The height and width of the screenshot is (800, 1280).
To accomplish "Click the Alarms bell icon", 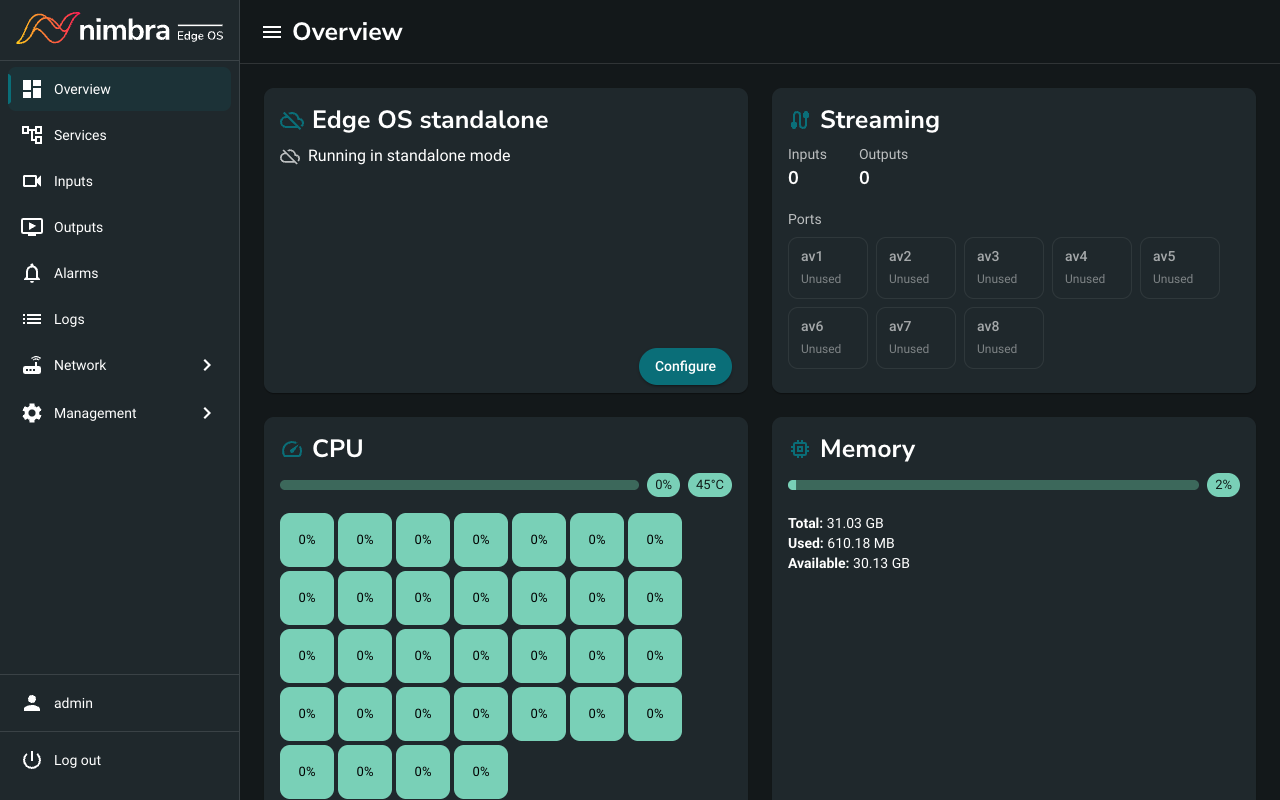I will point(32,273).
